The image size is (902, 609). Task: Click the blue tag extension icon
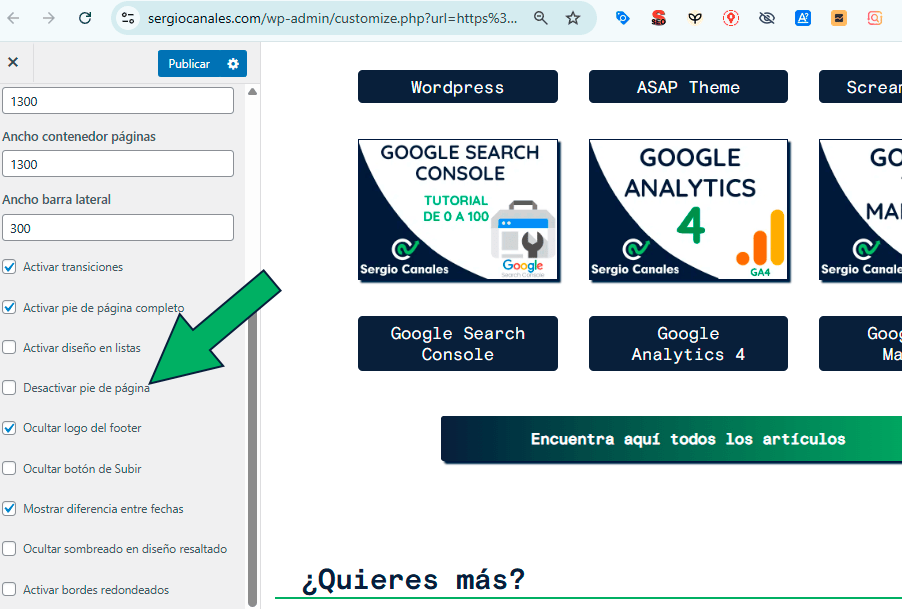pos(623,18)
